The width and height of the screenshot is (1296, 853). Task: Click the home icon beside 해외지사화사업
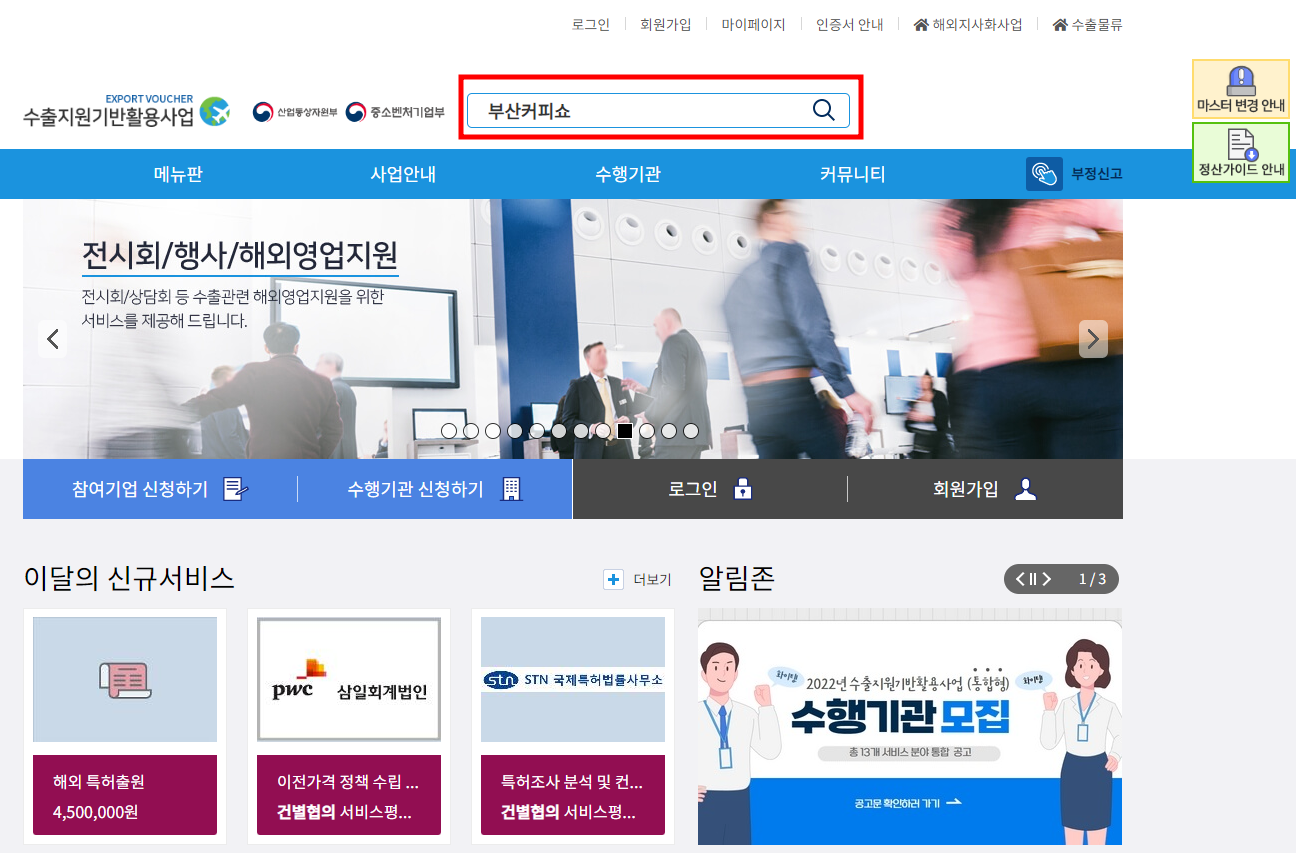pos(921,25)
